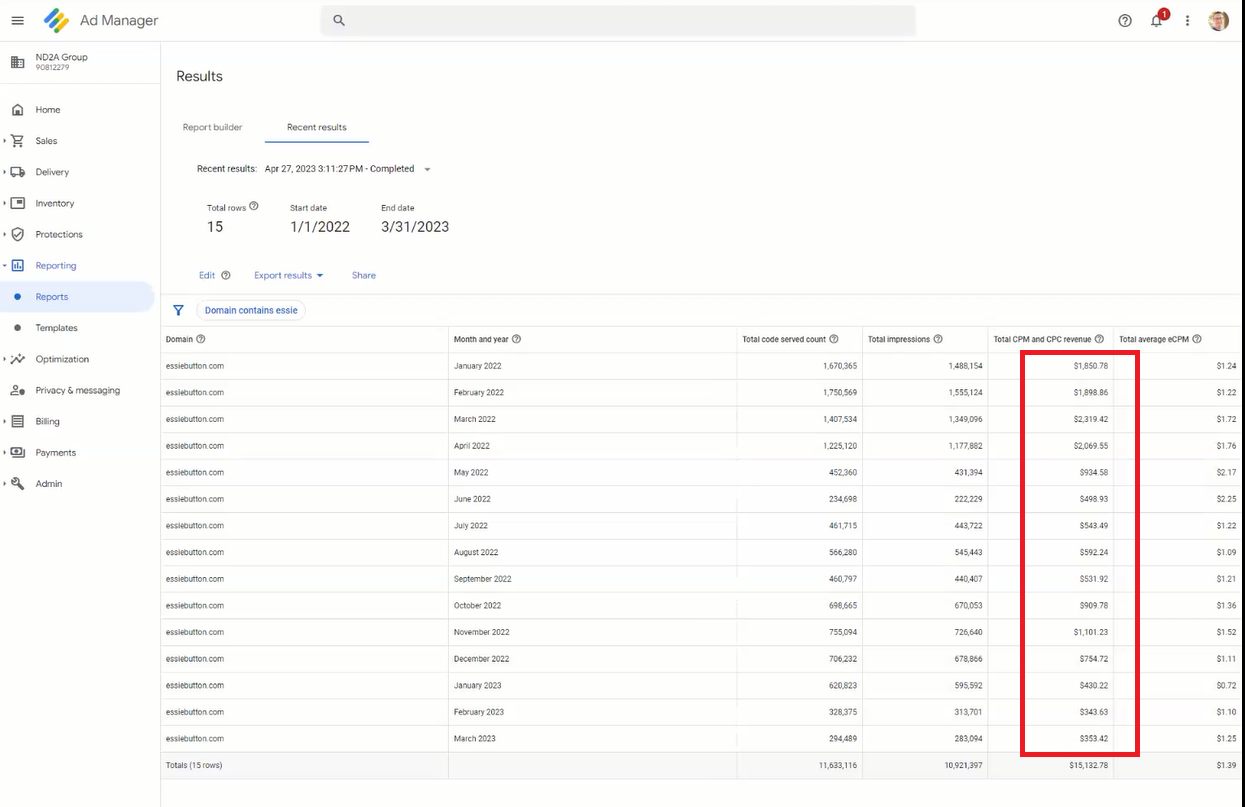The width and height of the screenshot is (1245, 807).
Task: Expand the Billing section arrow
Action: click(5, 421)
